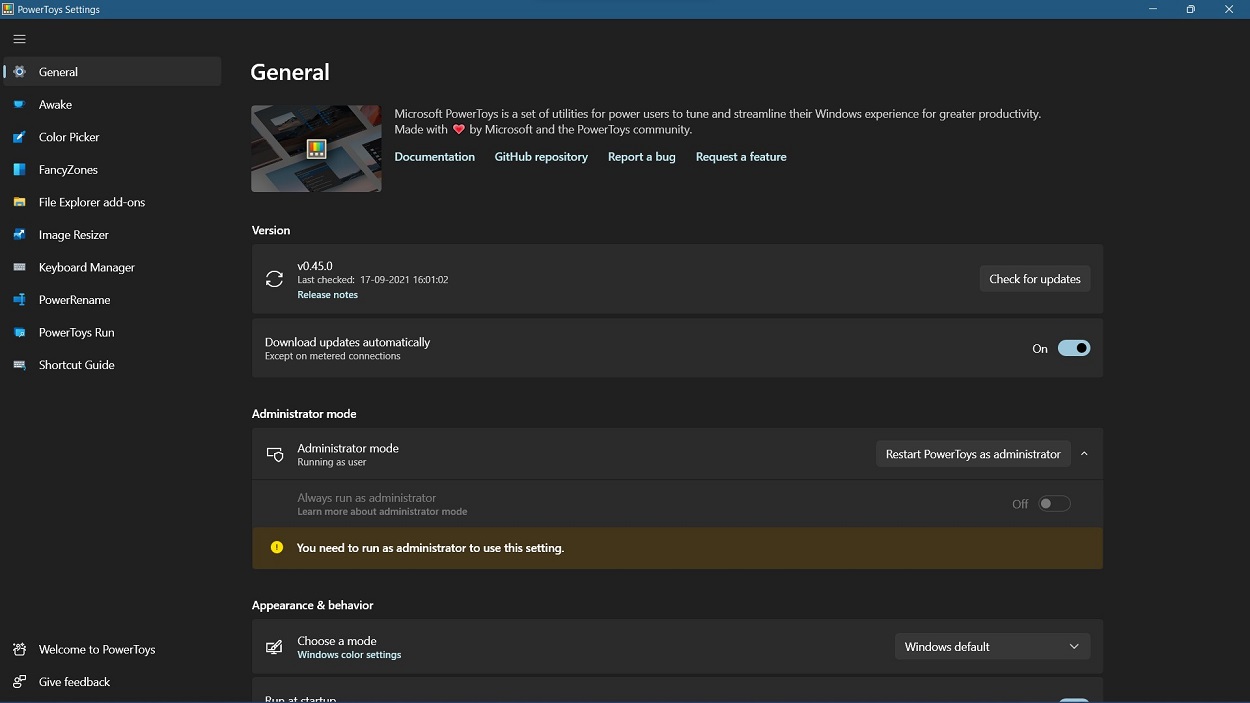Click the Report a bug link
Image resolution: width=1250 pixels, height=703 pixels.
coord(642,157)
